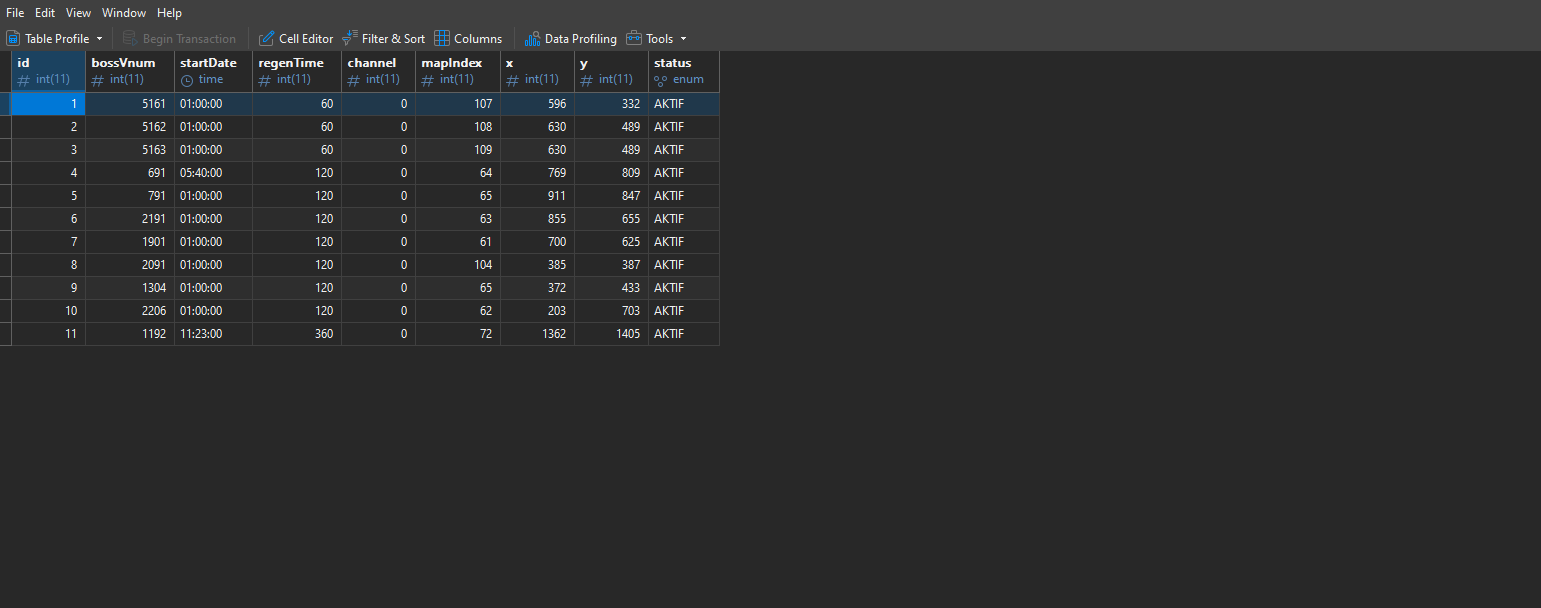Select the y cell 625
This screenshot has width=1541, height=608.
pos(611,242)
